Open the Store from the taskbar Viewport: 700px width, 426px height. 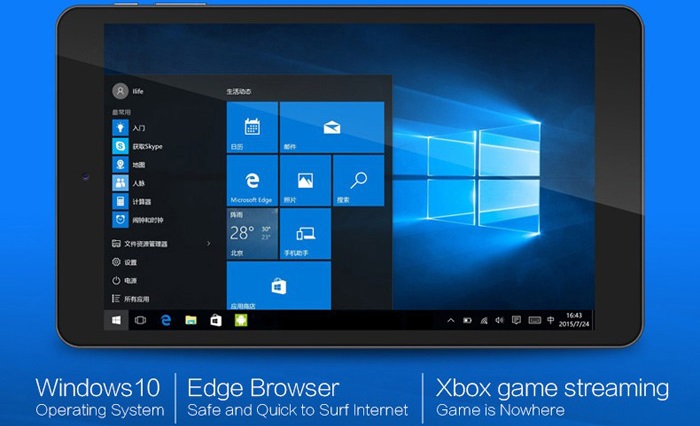[216, 320]
